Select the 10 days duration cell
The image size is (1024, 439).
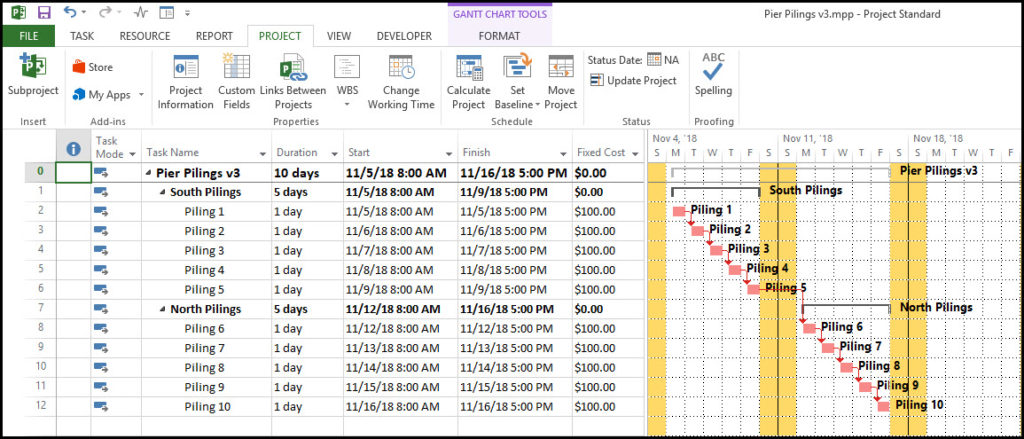(308, 173)
